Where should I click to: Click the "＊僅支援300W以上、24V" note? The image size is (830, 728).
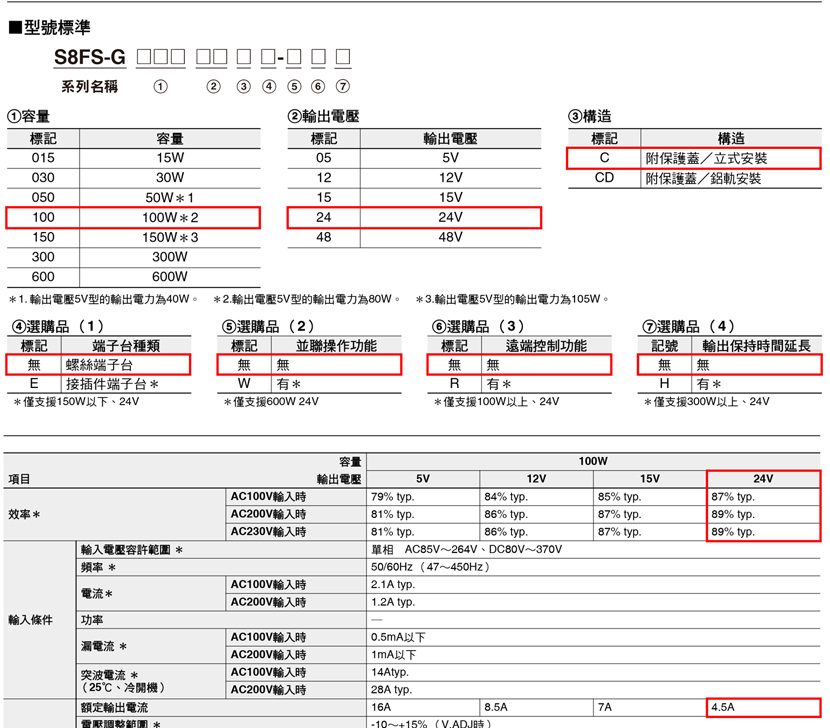(x=706, y=402)
